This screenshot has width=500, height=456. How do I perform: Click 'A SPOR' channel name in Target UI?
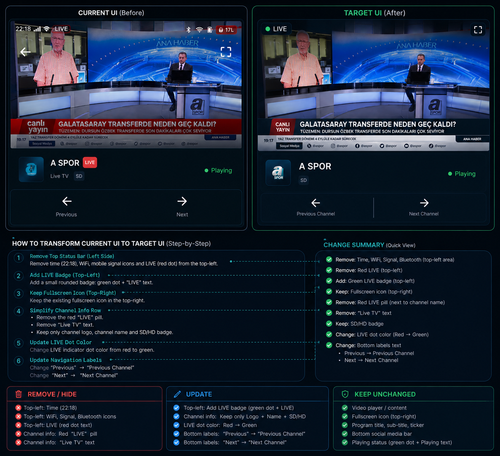coord(315,166)
